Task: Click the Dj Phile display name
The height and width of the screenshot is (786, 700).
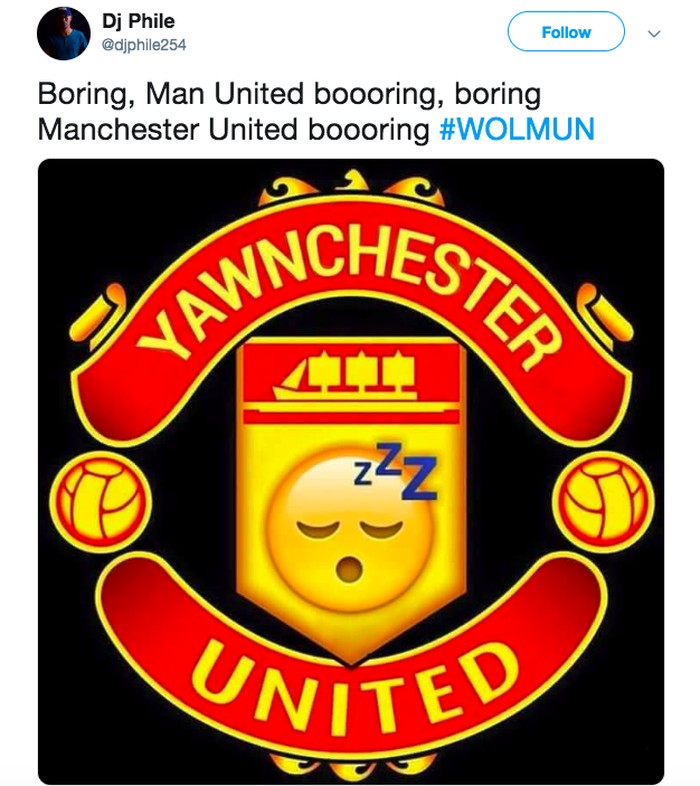Action: click(138, 21)
